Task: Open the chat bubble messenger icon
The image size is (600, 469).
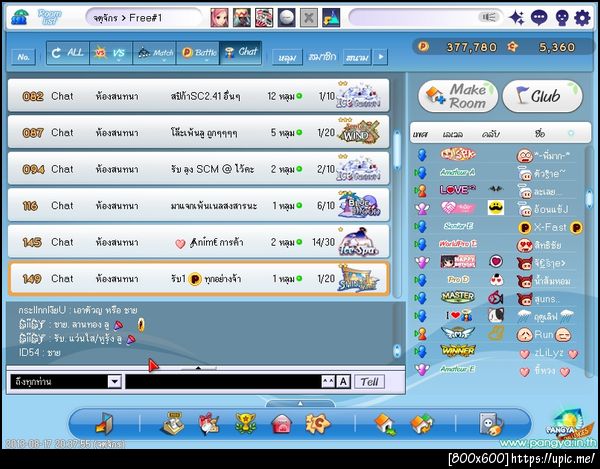Action: (539, 18)
